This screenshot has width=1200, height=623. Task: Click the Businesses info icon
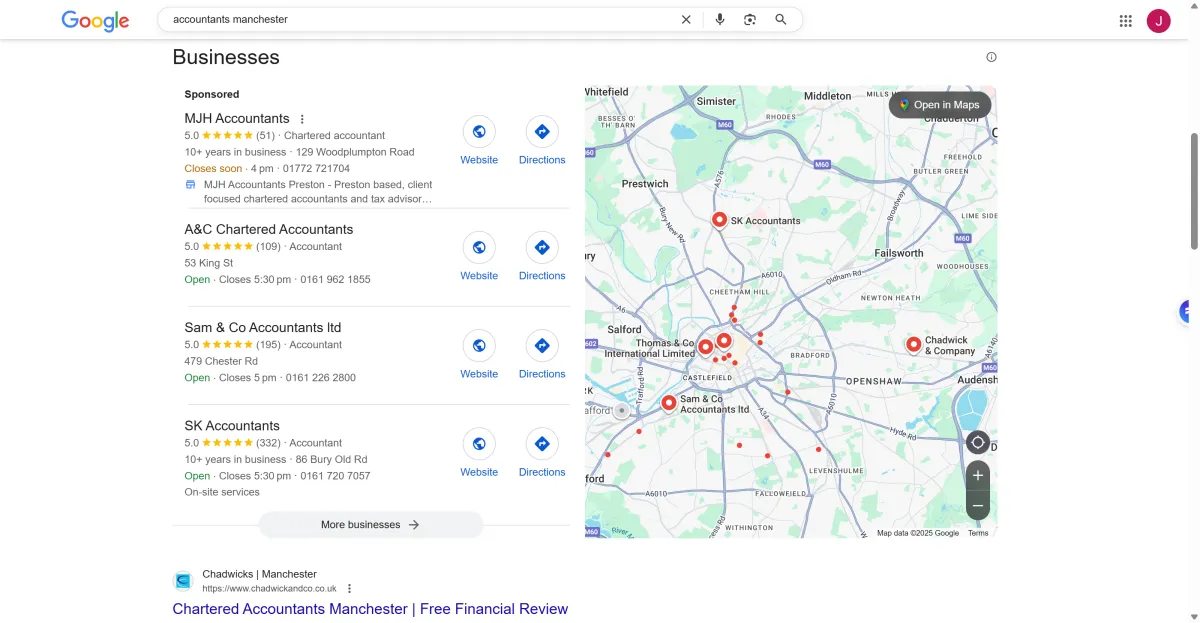(992, 57)
